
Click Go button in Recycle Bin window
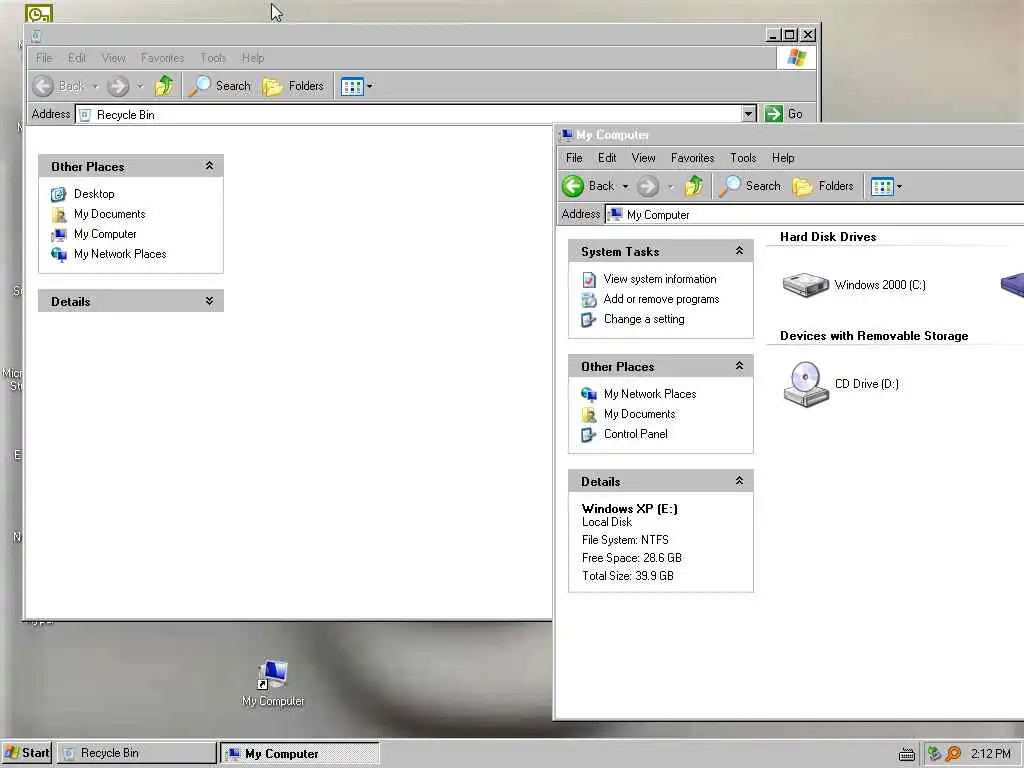tap(784, 114)
